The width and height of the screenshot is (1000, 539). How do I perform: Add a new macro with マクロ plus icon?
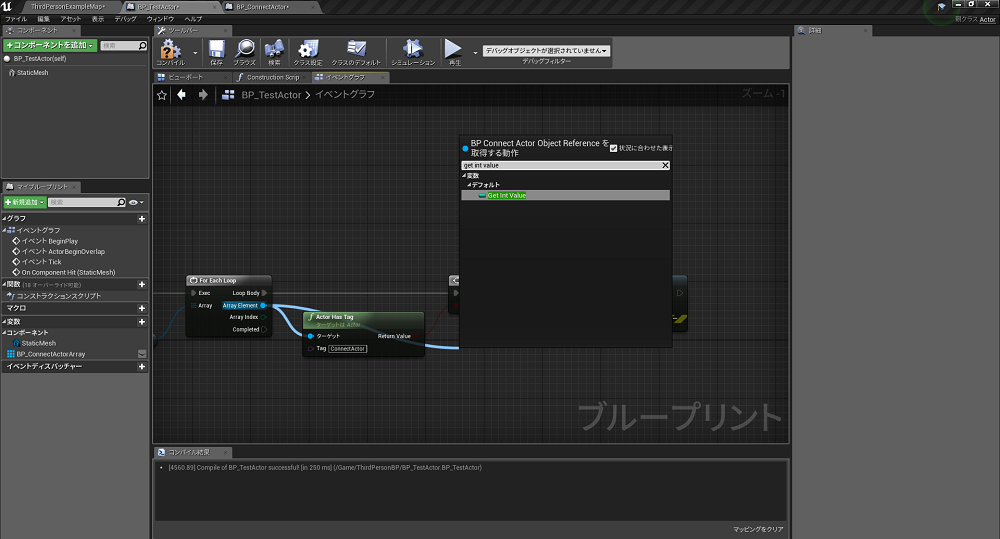click(x=142, y=308)
